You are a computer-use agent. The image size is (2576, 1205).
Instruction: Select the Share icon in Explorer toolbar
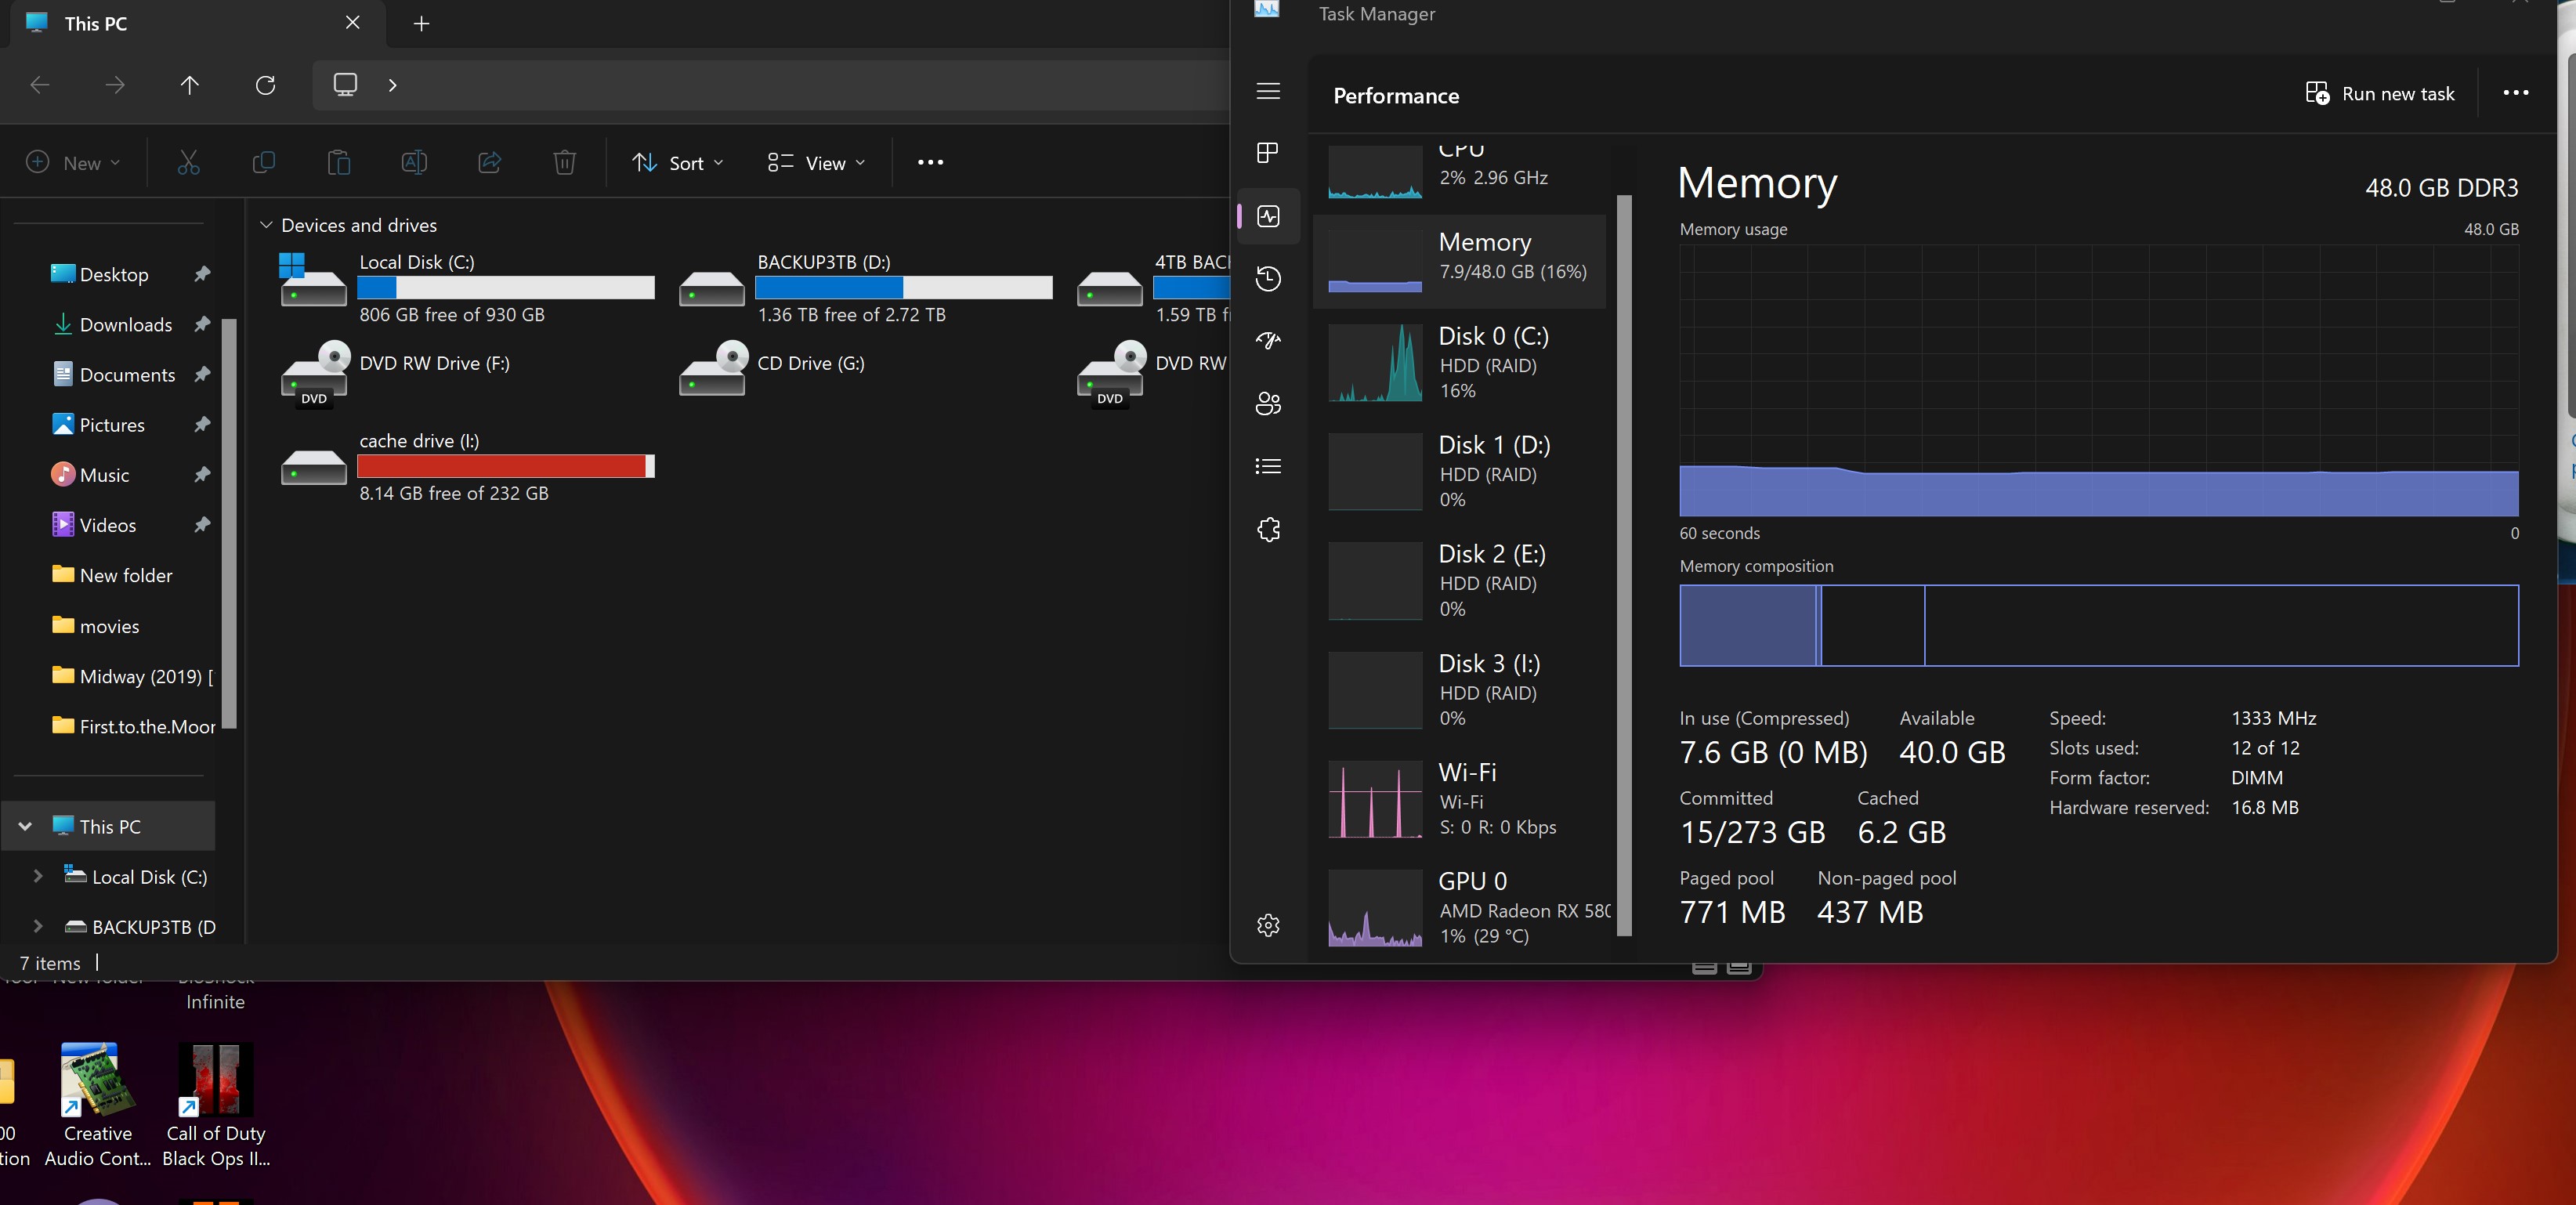(489, 162)
